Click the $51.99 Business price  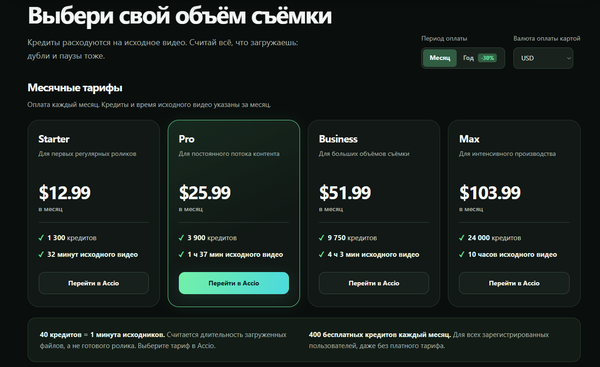[x=345, y=192]
